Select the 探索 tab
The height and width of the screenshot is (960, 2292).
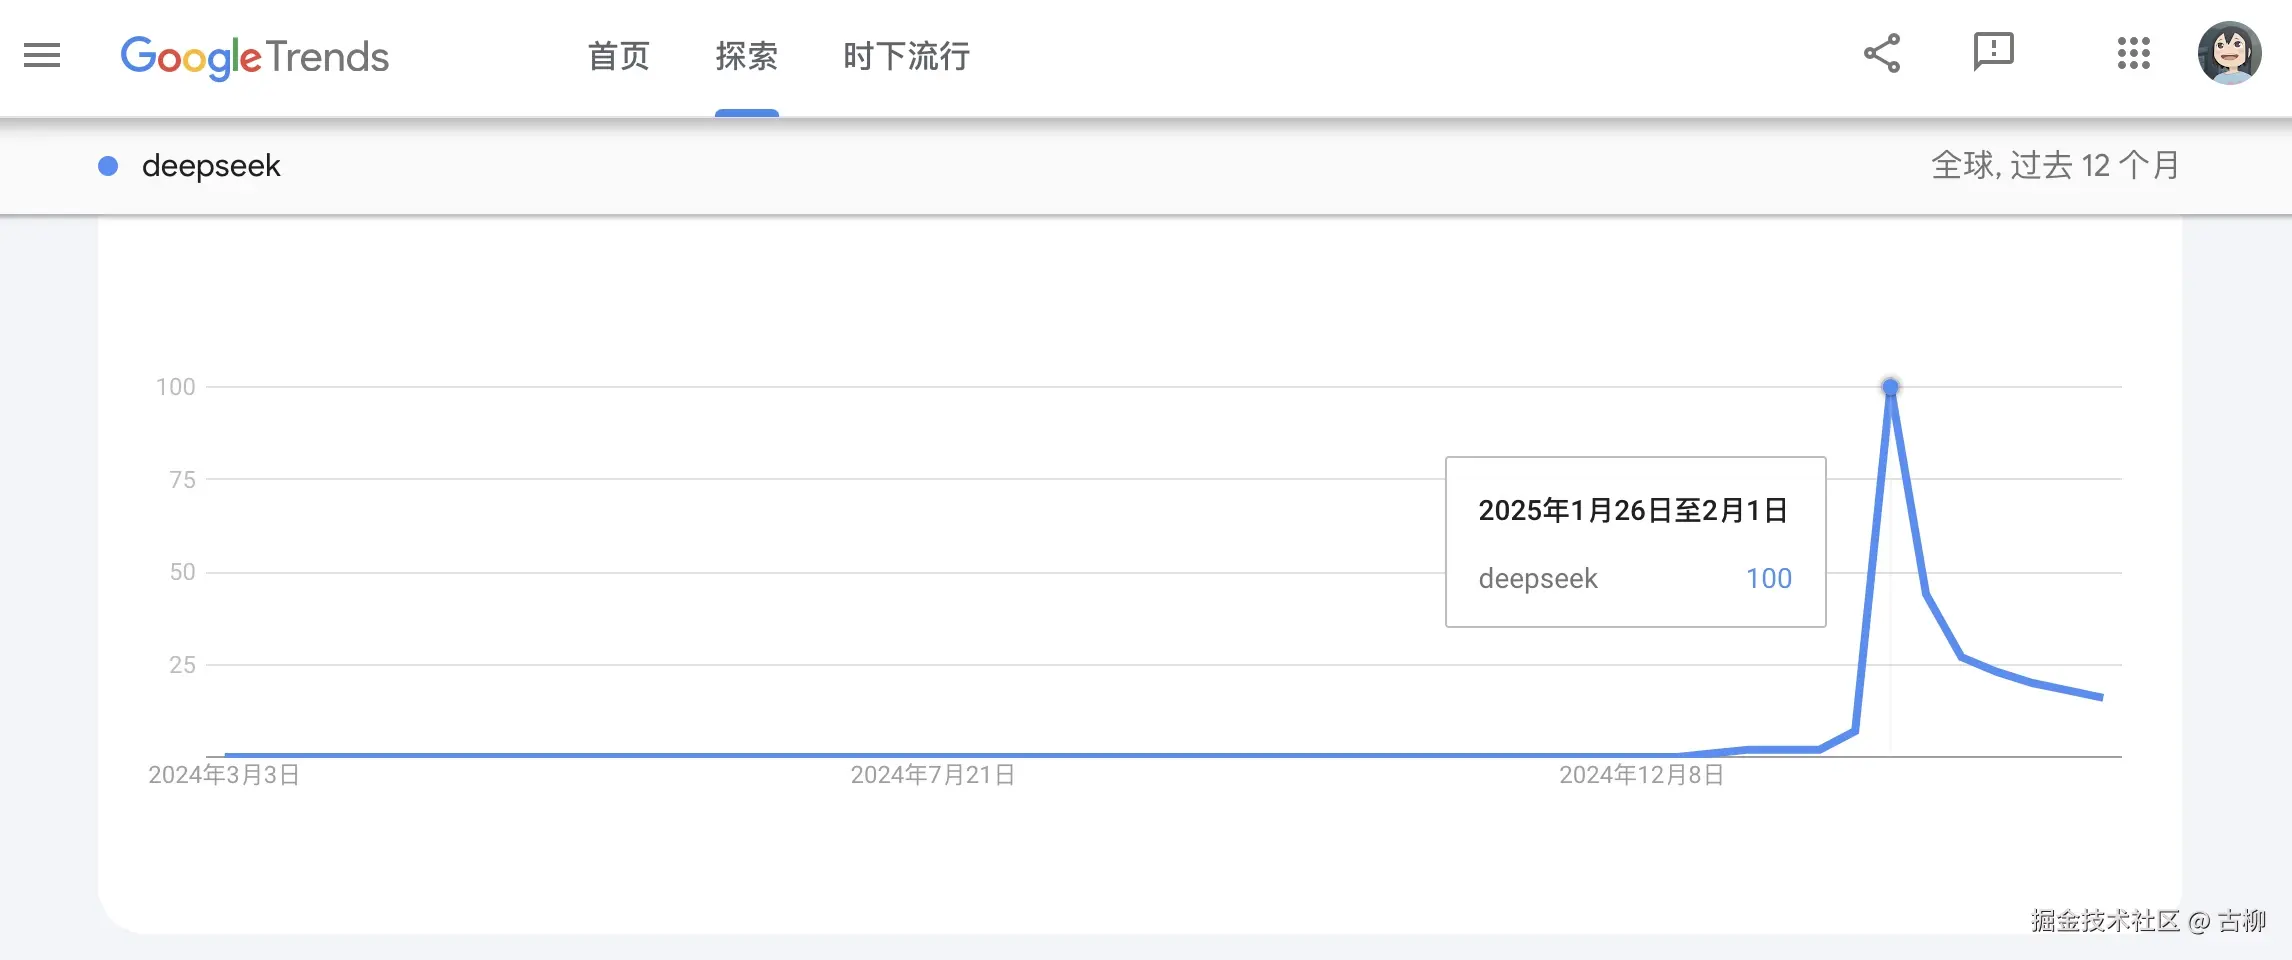747,56
